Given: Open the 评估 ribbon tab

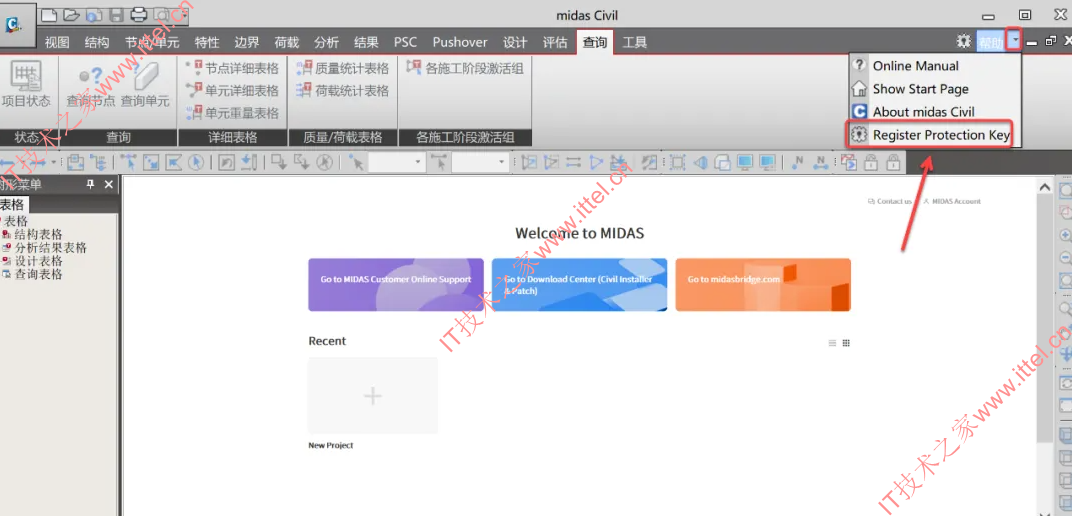Looking at the screenshot, I should (x=555, y=42).
